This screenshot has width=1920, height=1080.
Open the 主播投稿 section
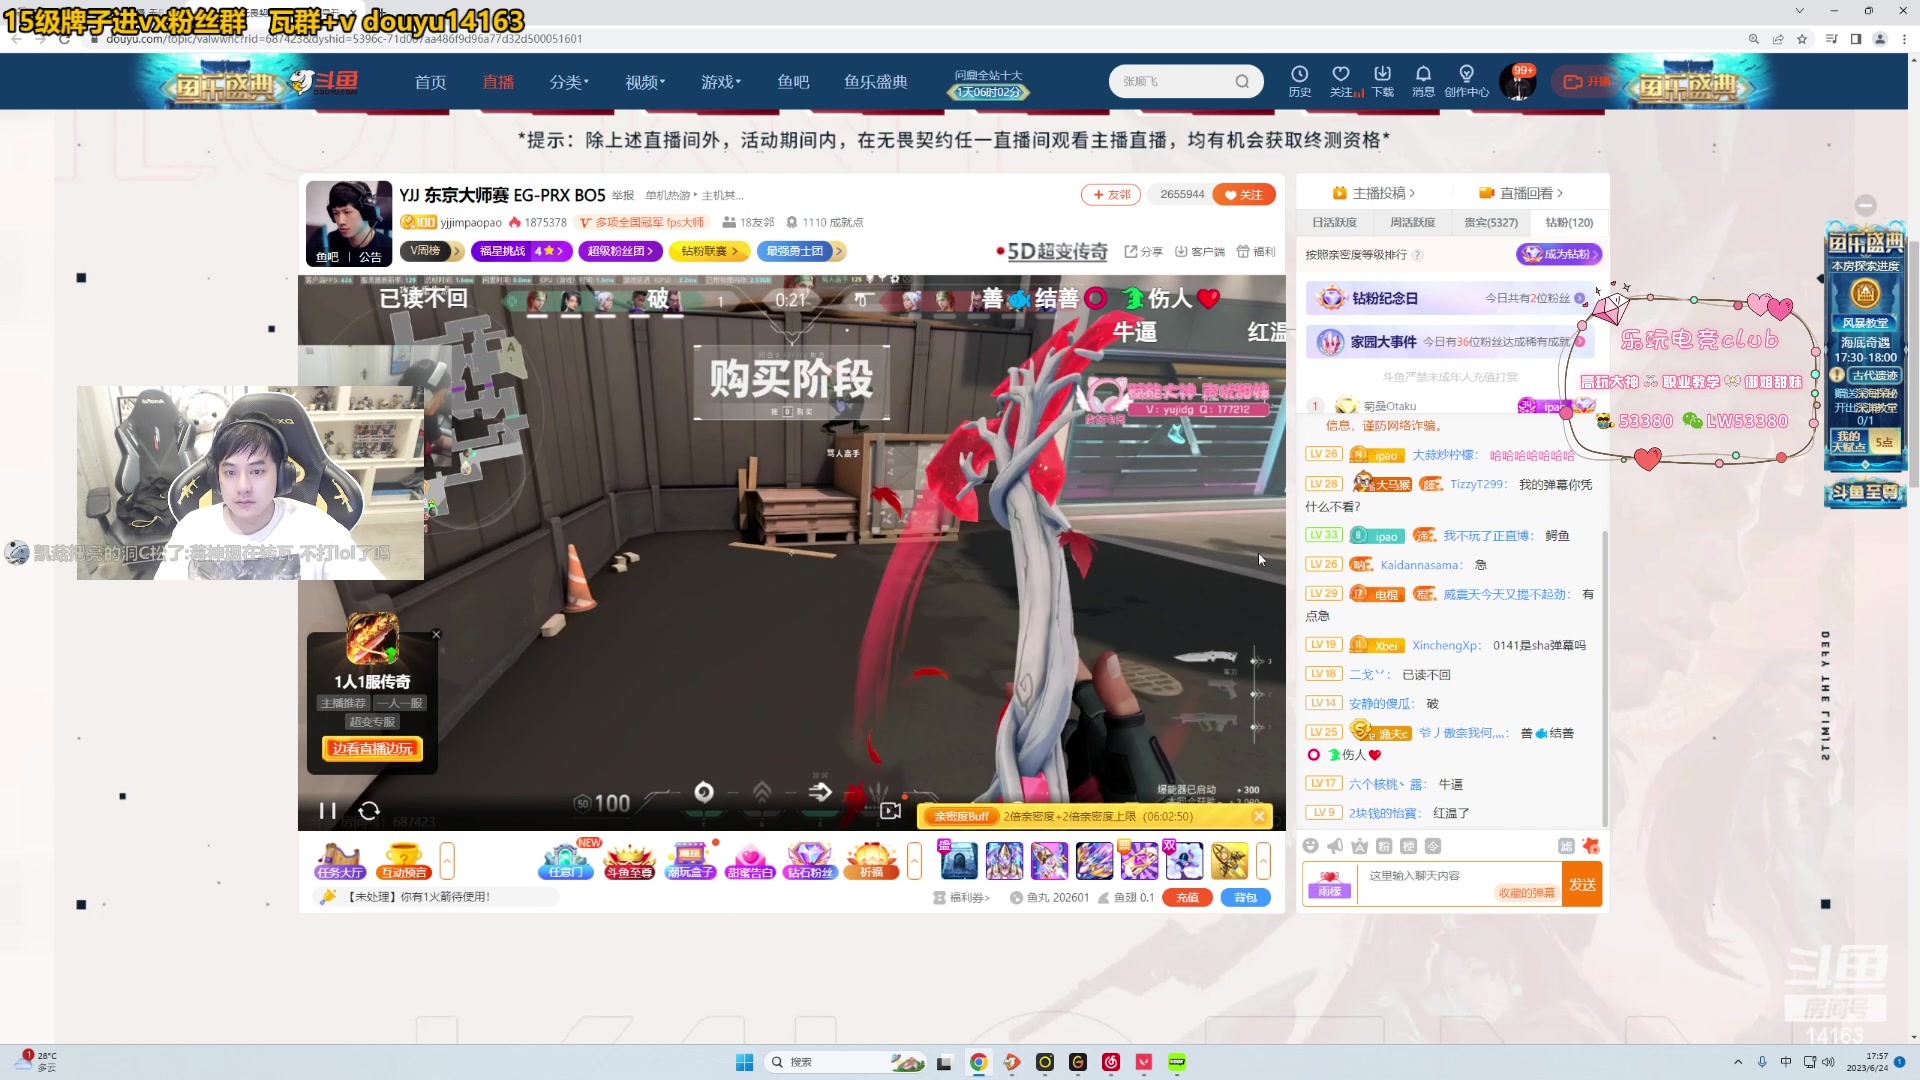pyautogui.click(x=1373, y=193)
